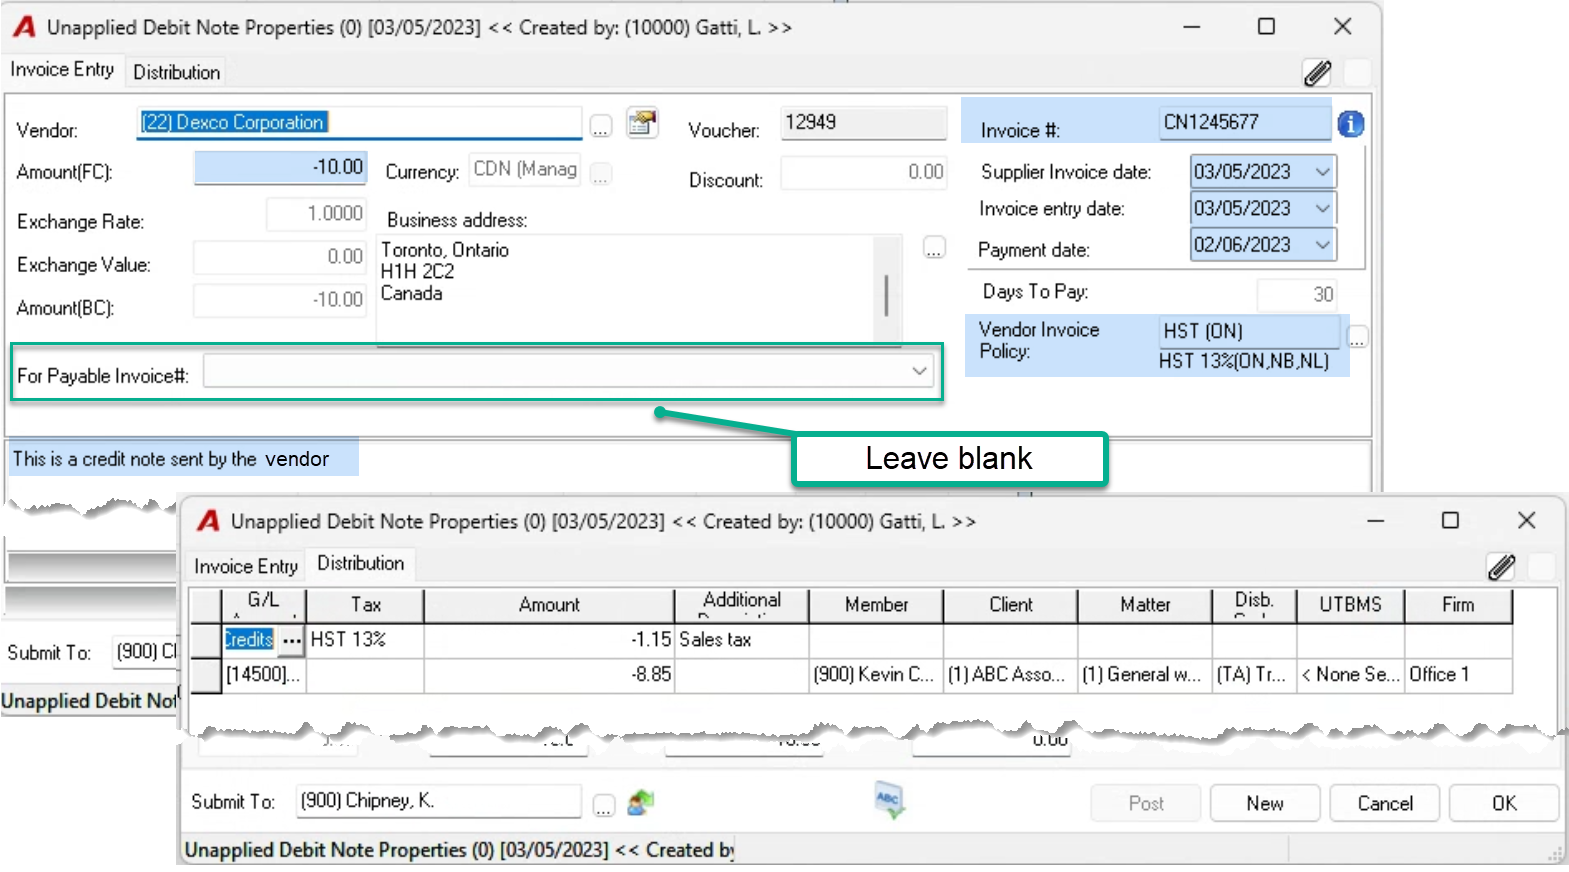Click the Cancel button

[x=1384, y=803]
